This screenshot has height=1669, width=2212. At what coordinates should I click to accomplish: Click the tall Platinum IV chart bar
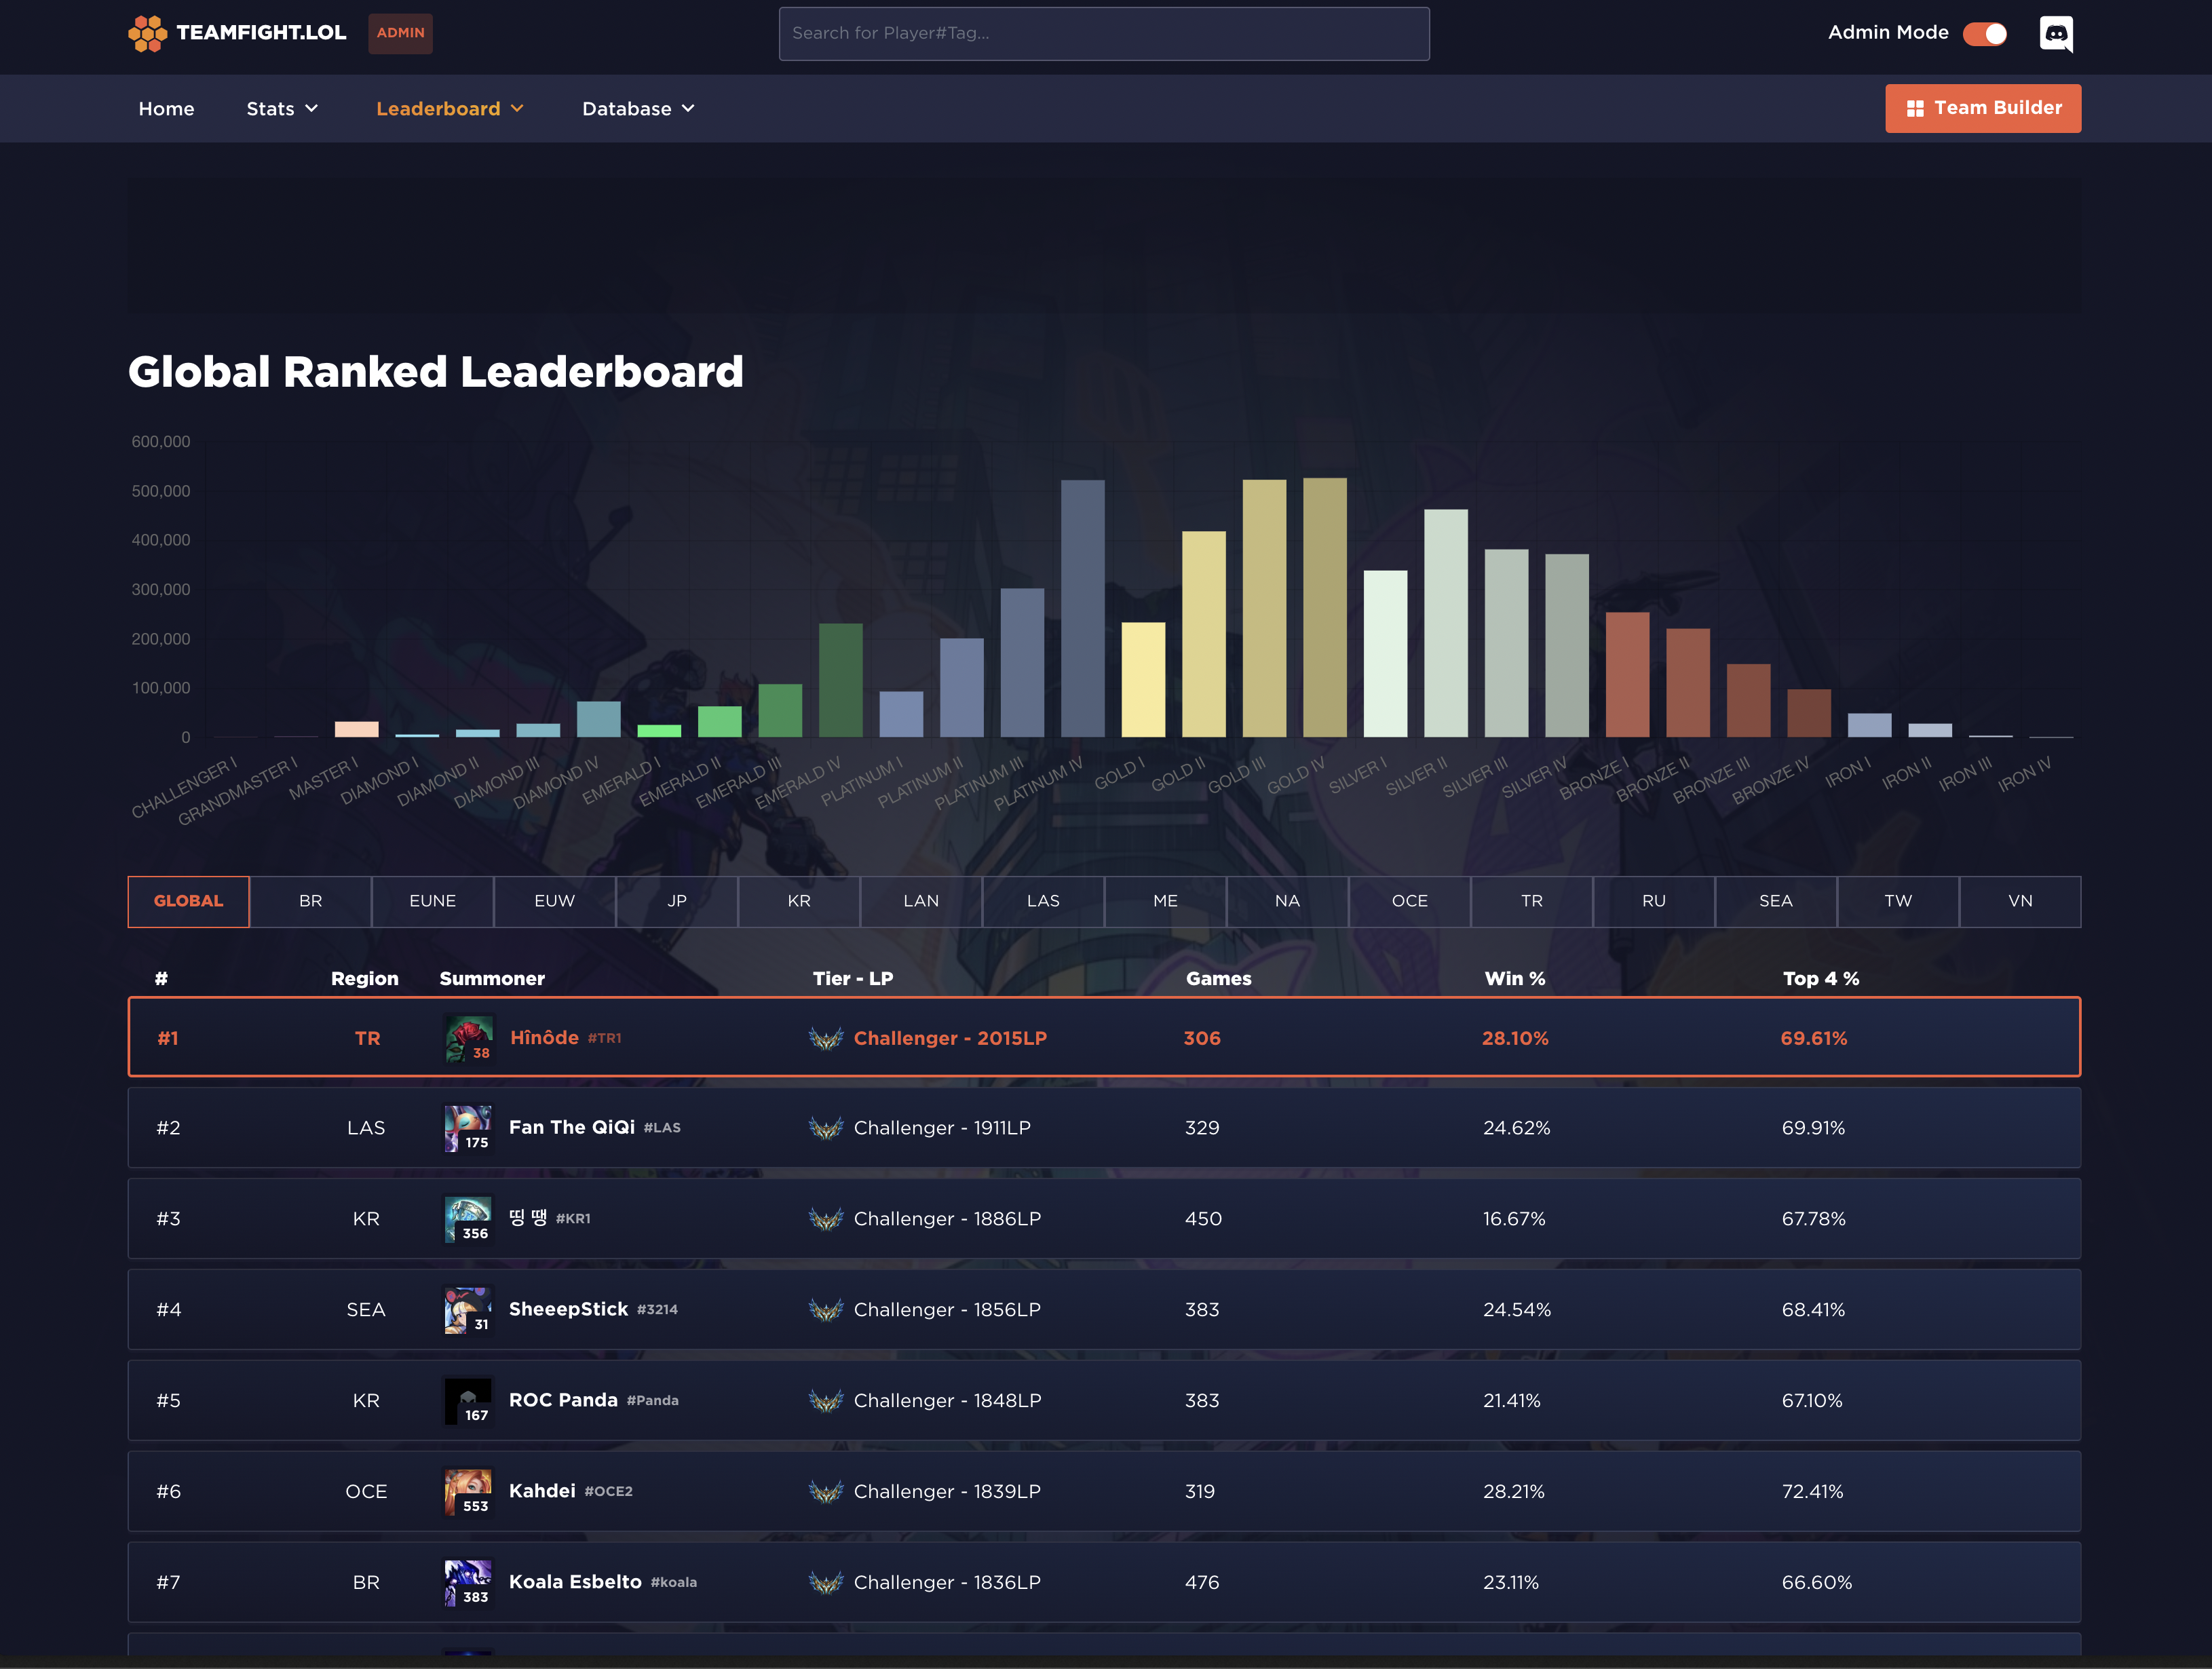pos(1082,608)
